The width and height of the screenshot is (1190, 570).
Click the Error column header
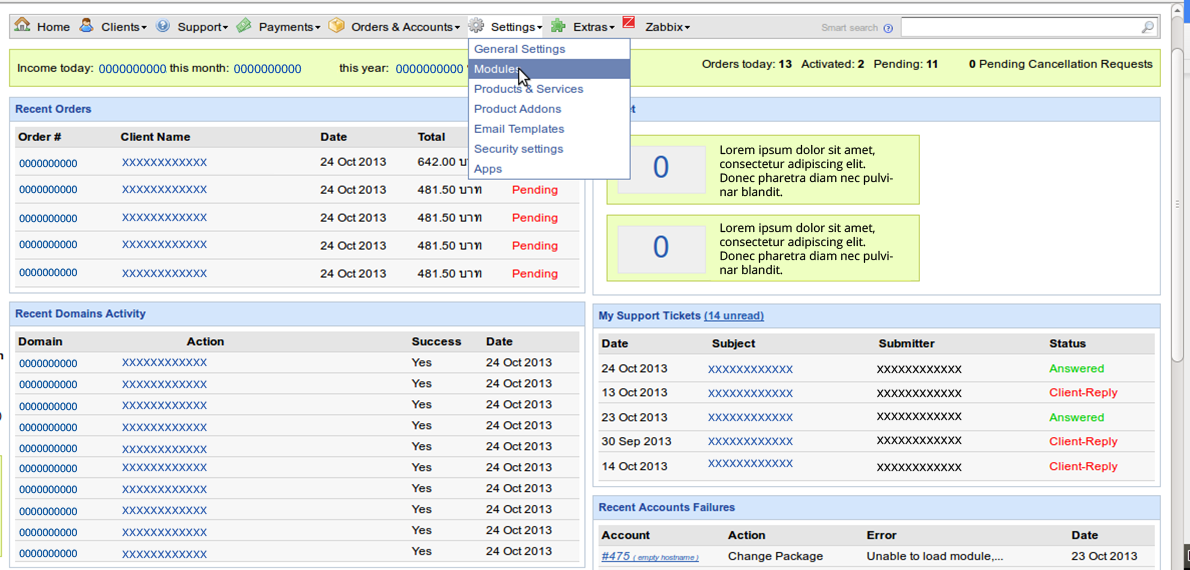[x=882, y=535]
